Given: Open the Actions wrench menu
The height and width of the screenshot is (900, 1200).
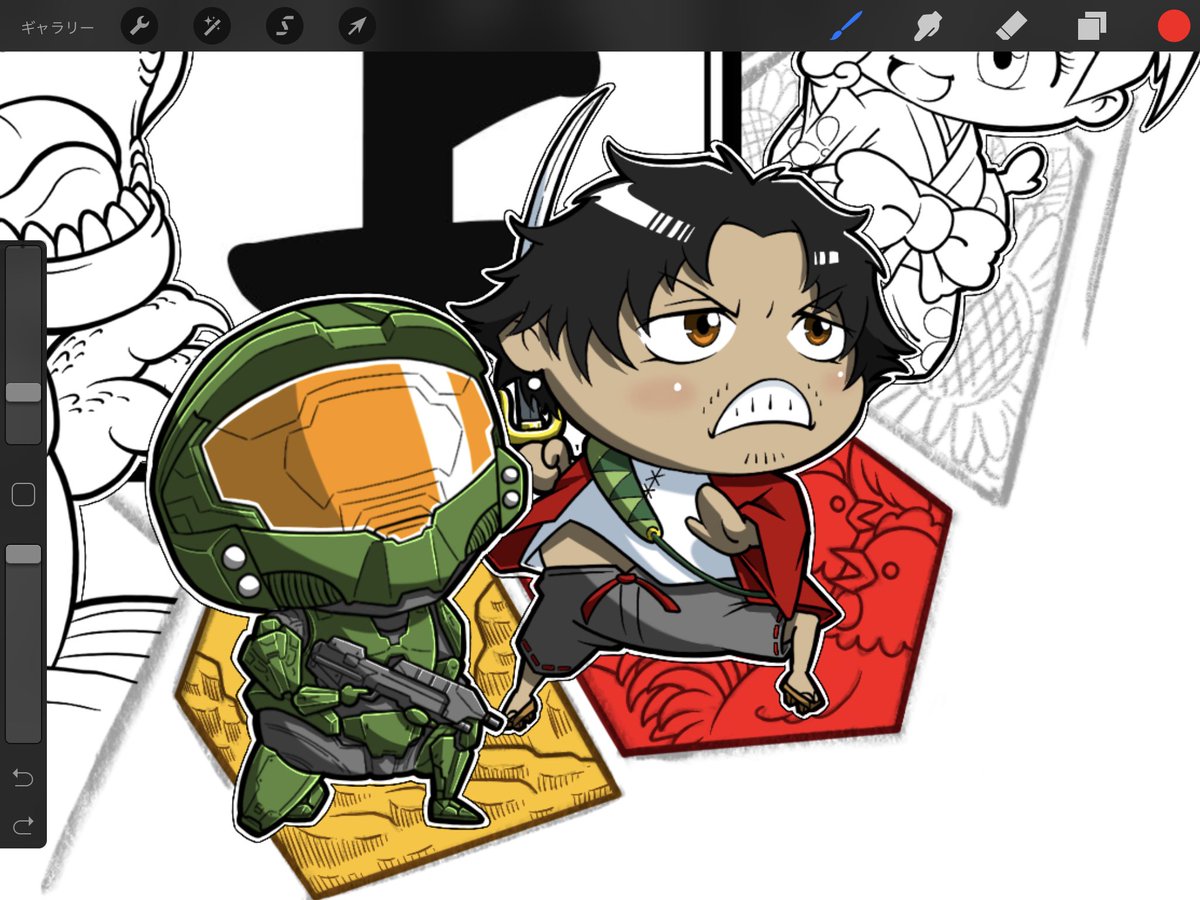Looking at the screenshot, I should coord(140,26).
